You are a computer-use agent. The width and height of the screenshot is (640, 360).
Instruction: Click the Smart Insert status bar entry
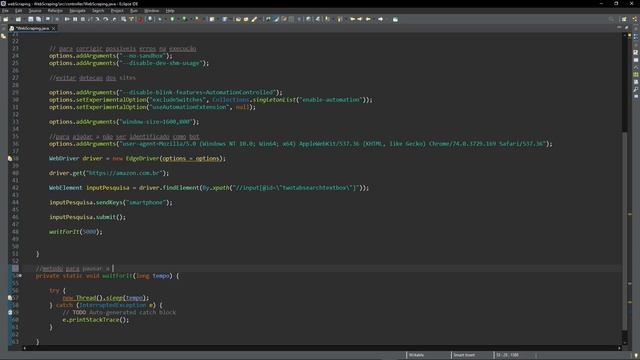(x=464, y=355)
